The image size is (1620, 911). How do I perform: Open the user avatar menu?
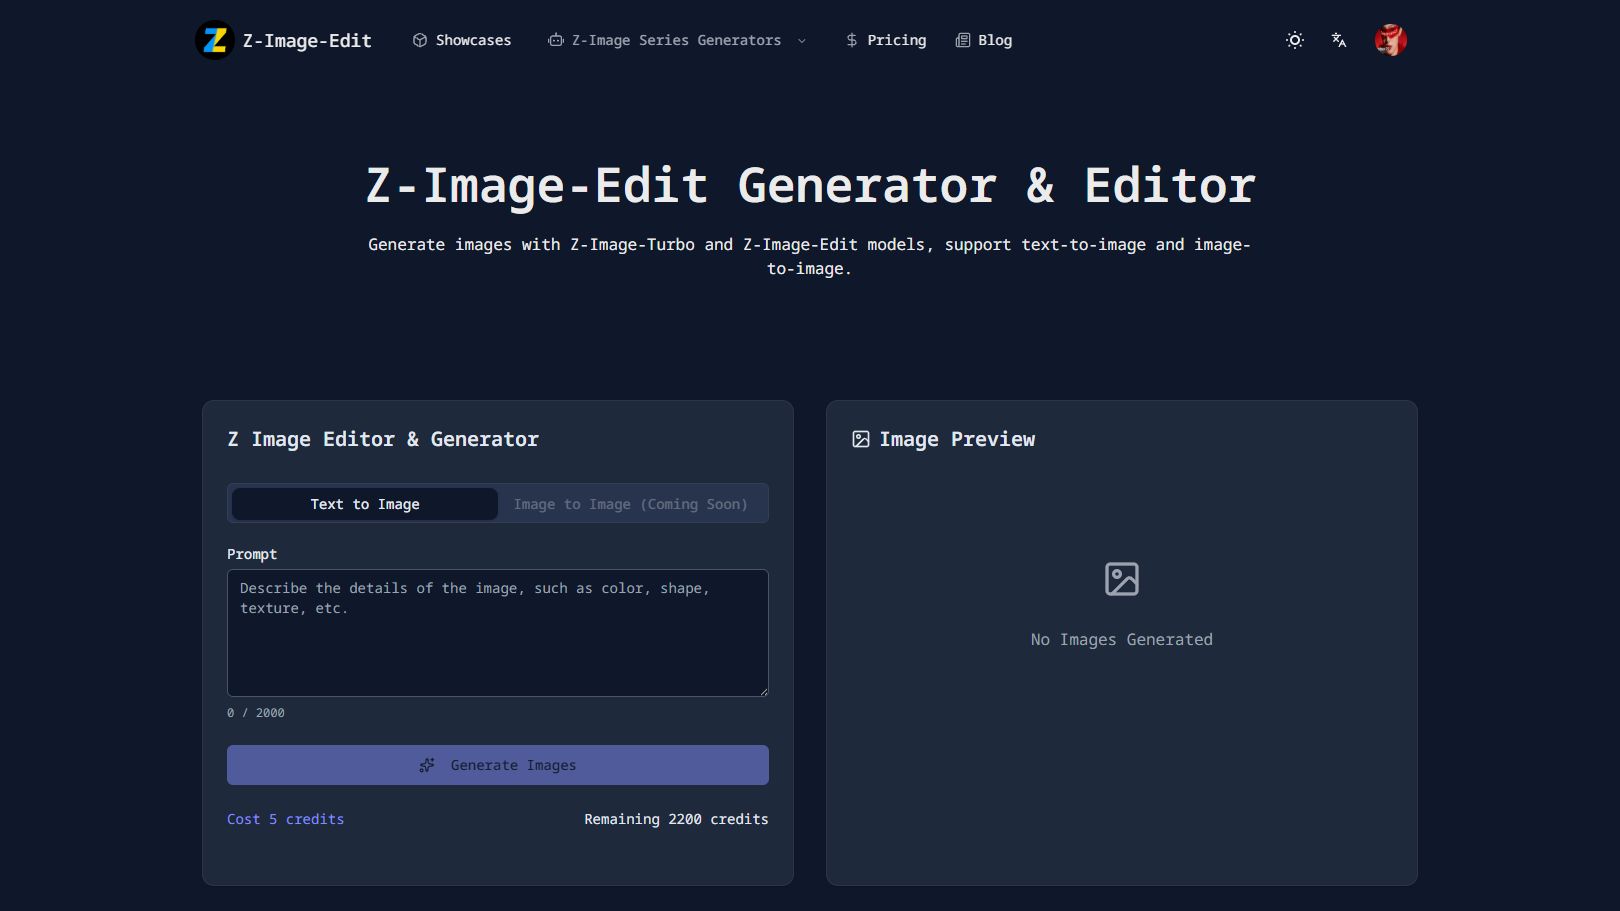[x=1390, y=40]
